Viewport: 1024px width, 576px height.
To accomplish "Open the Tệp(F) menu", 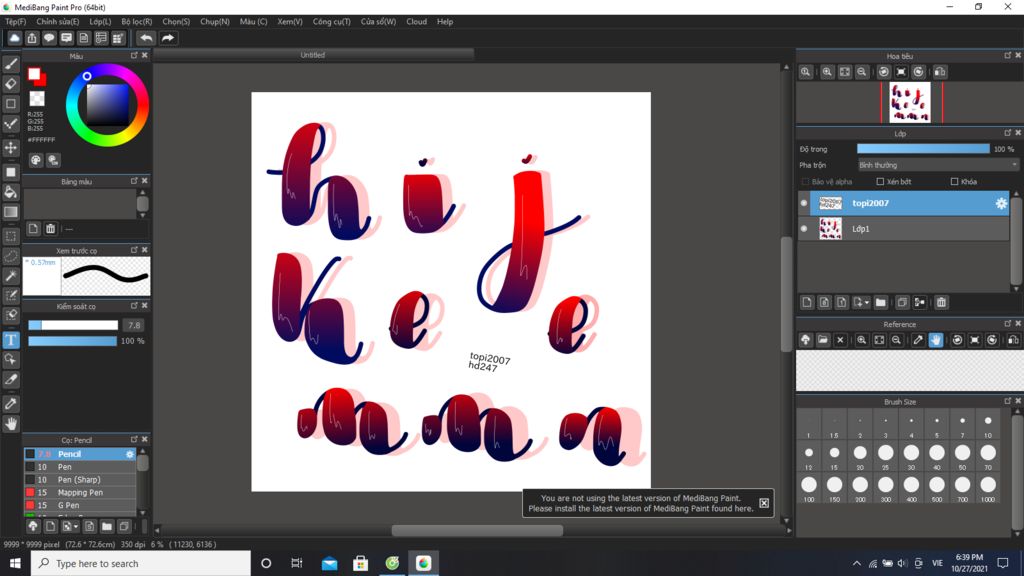I will tap(16, 22).
